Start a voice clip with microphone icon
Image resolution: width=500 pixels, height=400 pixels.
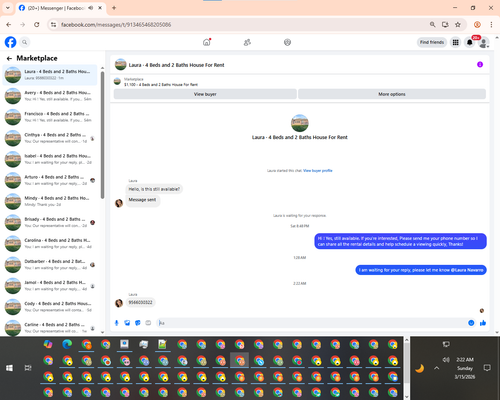click(117, 323)
